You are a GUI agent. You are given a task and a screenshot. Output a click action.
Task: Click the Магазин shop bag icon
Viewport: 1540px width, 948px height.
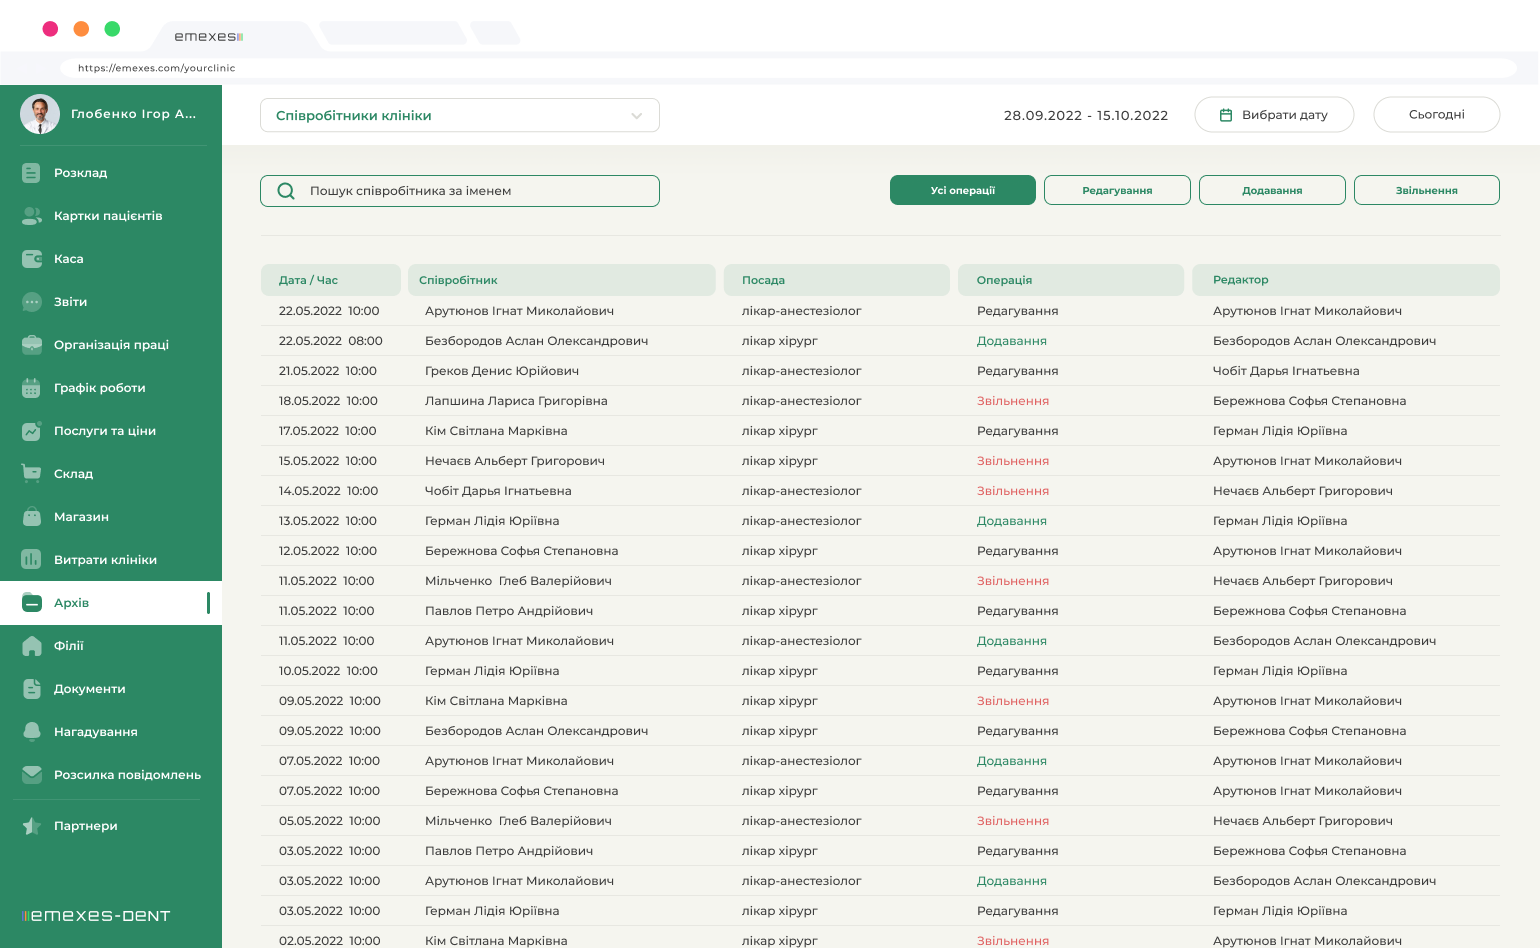[x=32, y=517]
